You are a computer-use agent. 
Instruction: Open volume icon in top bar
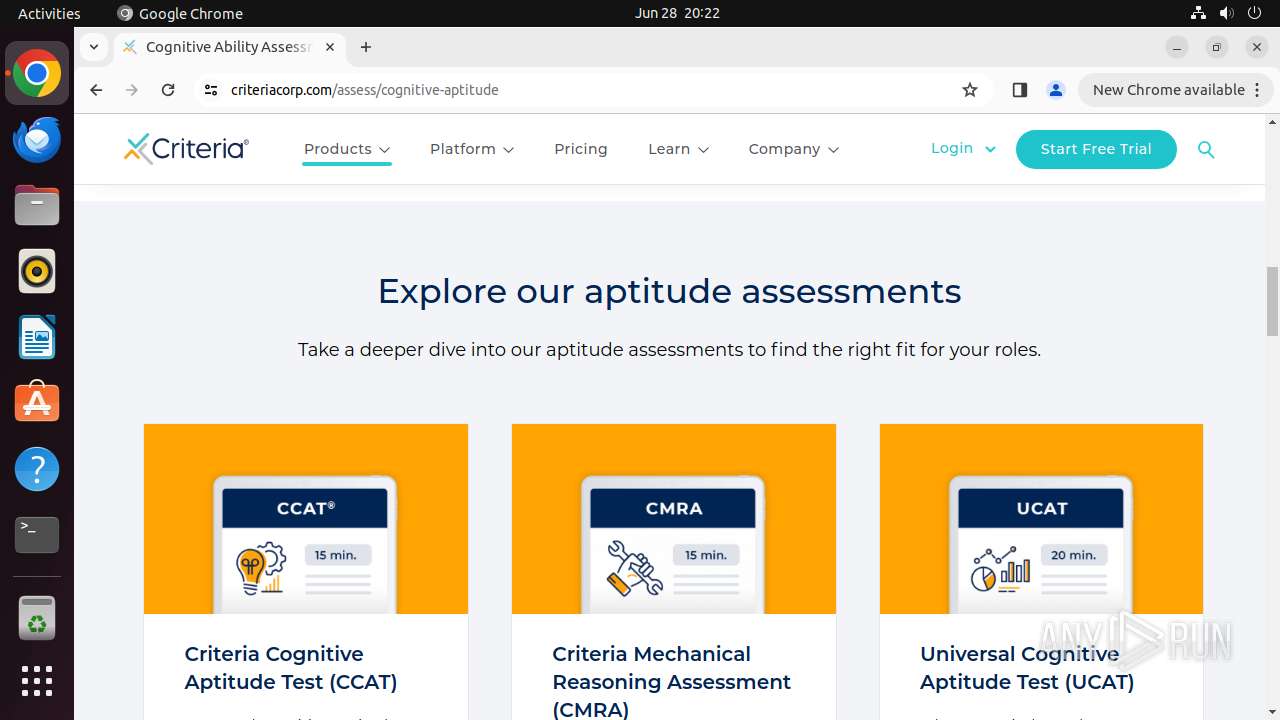1226,13
